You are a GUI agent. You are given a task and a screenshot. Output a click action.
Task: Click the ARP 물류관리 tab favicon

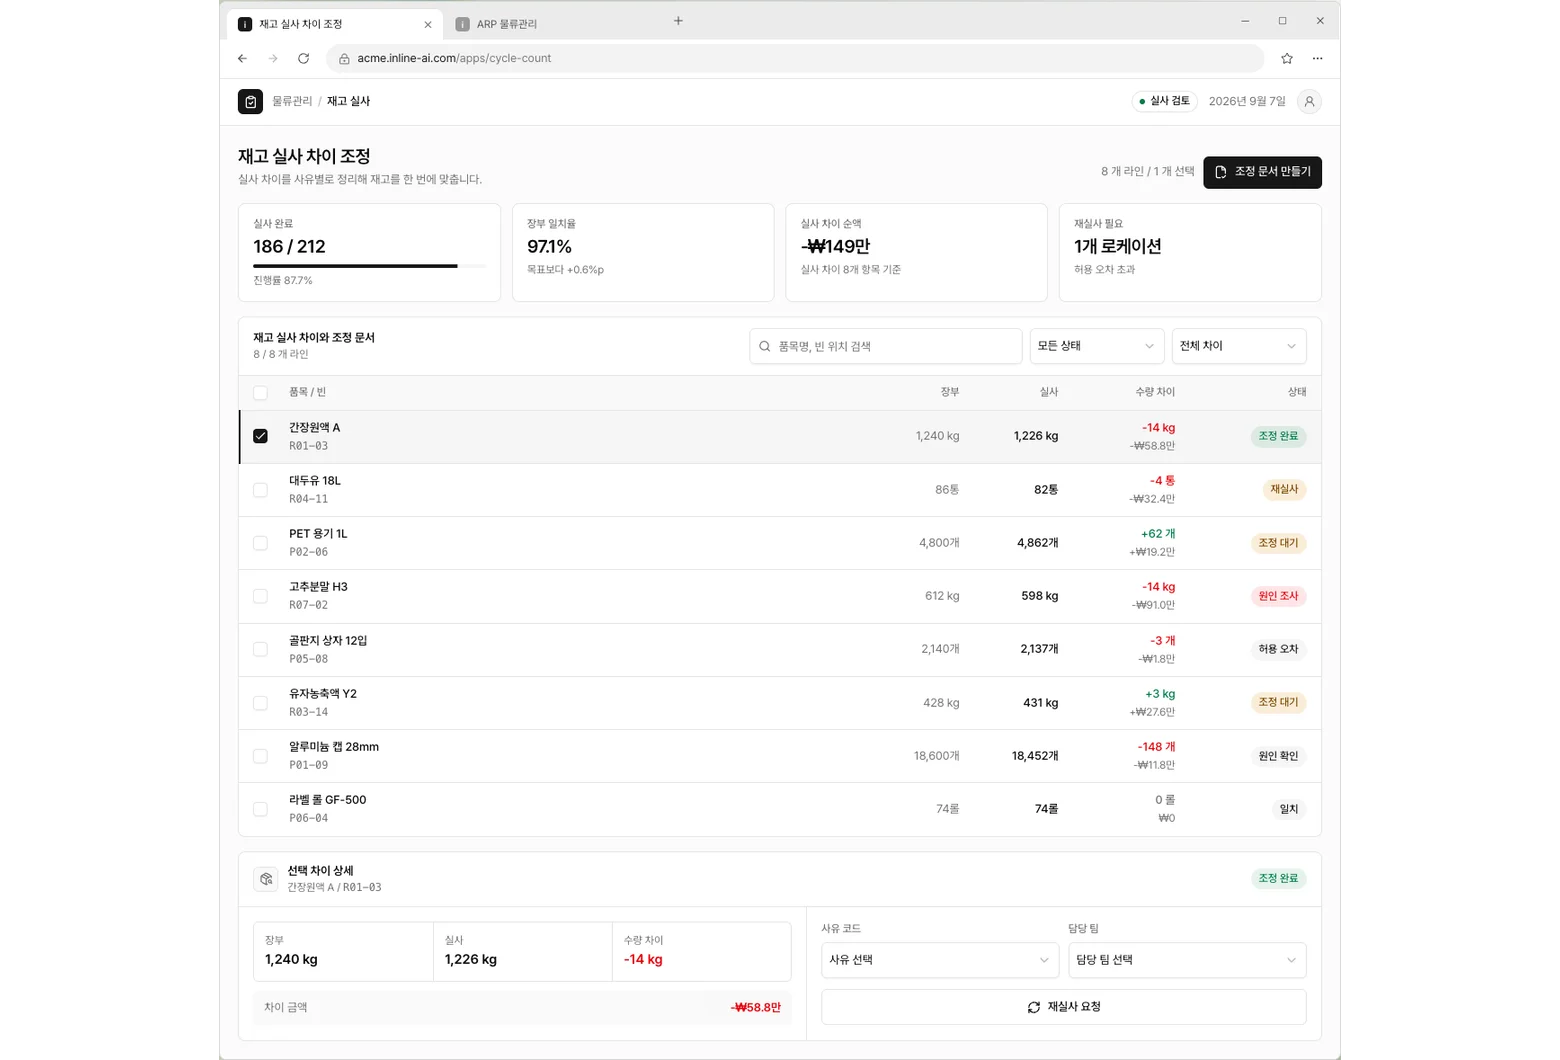(x=462, y=24)
